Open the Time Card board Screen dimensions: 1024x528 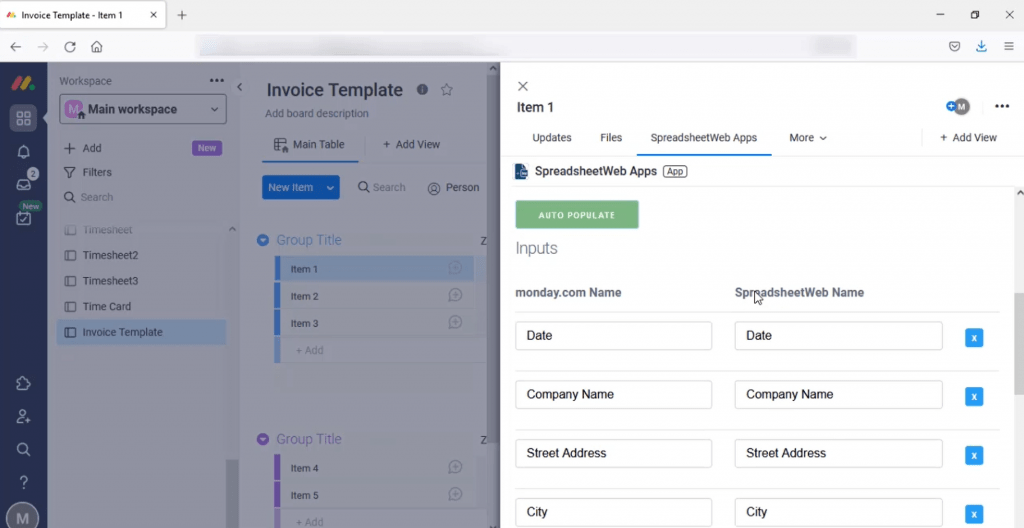(x=141, y=306)
